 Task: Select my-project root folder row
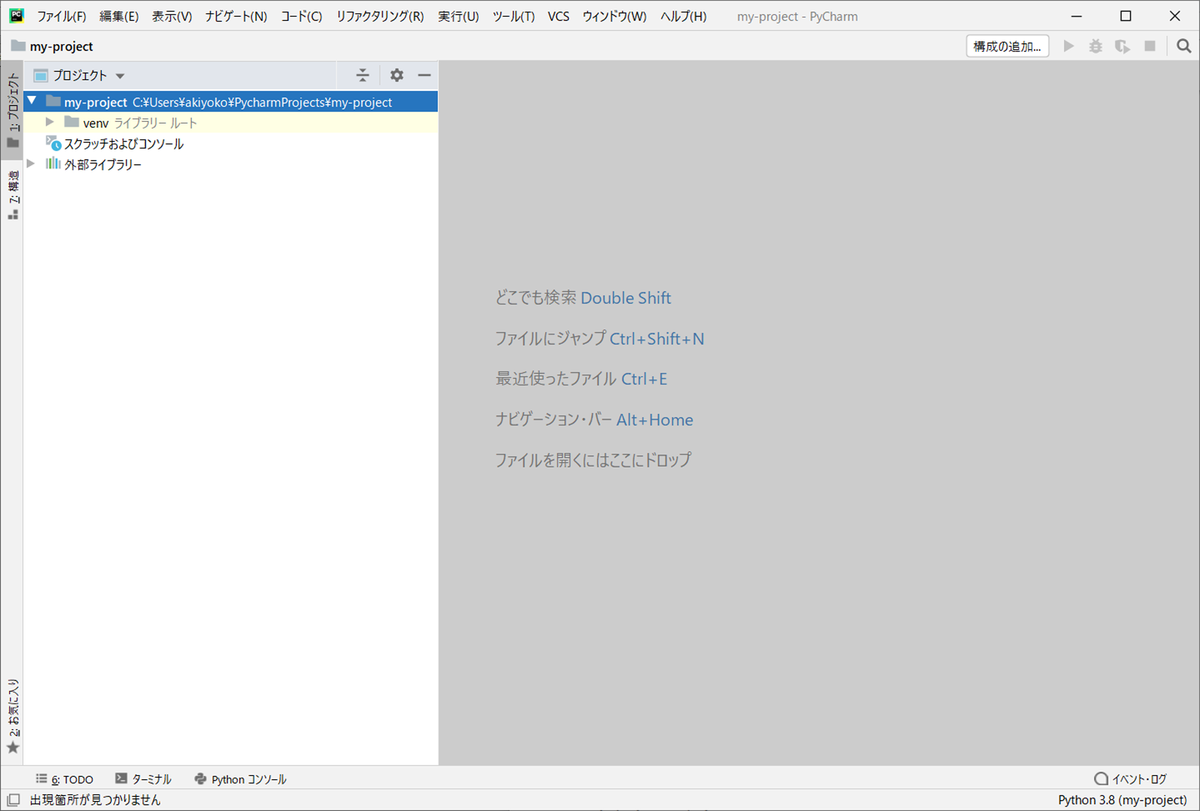[x=231, y=102]
